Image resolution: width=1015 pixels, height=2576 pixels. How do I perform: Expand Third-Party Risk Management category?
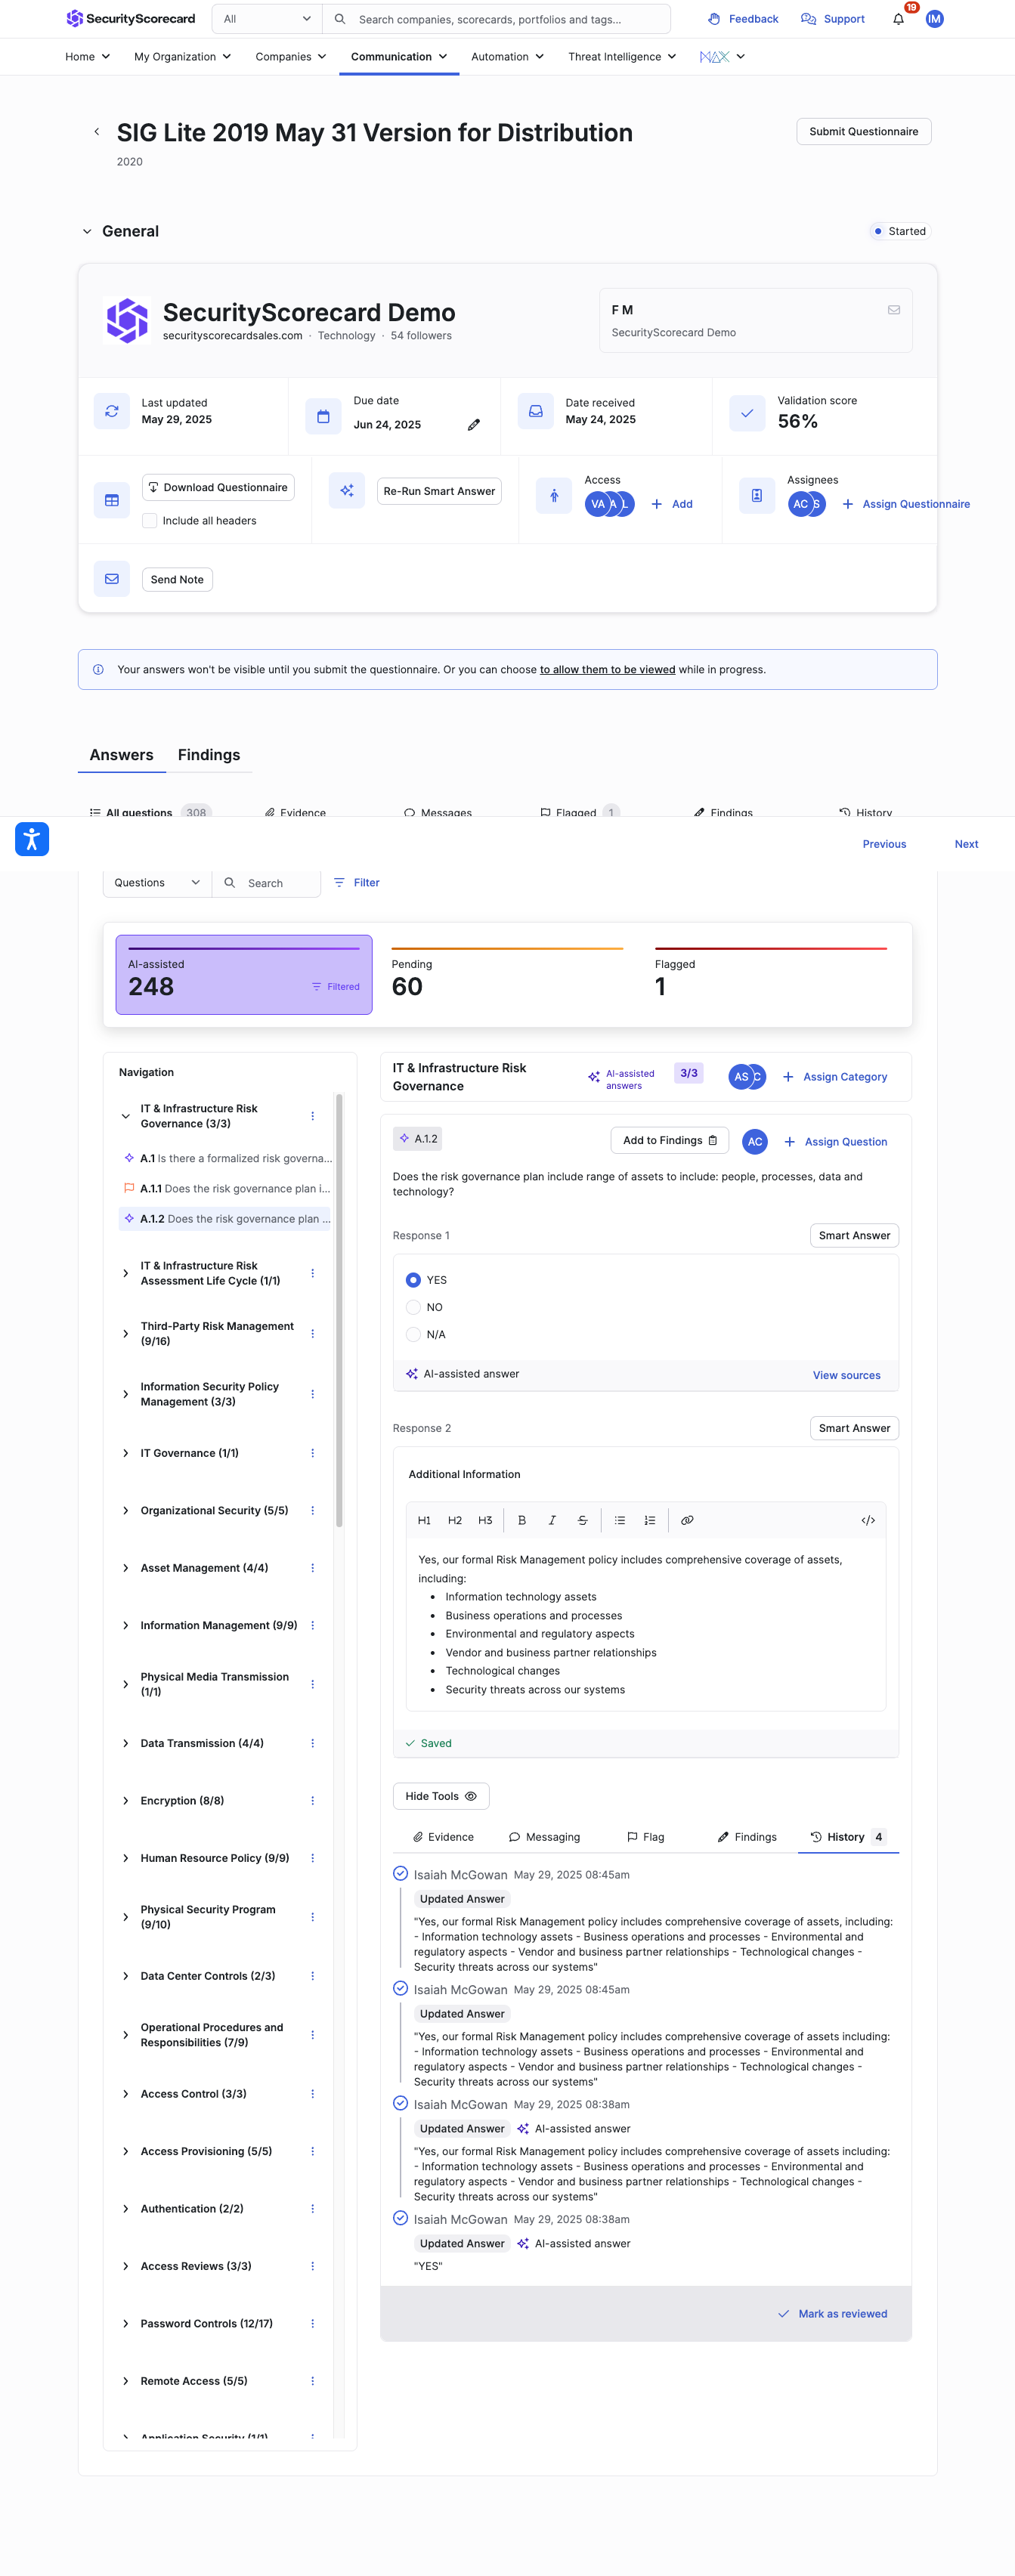point(125,1334)
